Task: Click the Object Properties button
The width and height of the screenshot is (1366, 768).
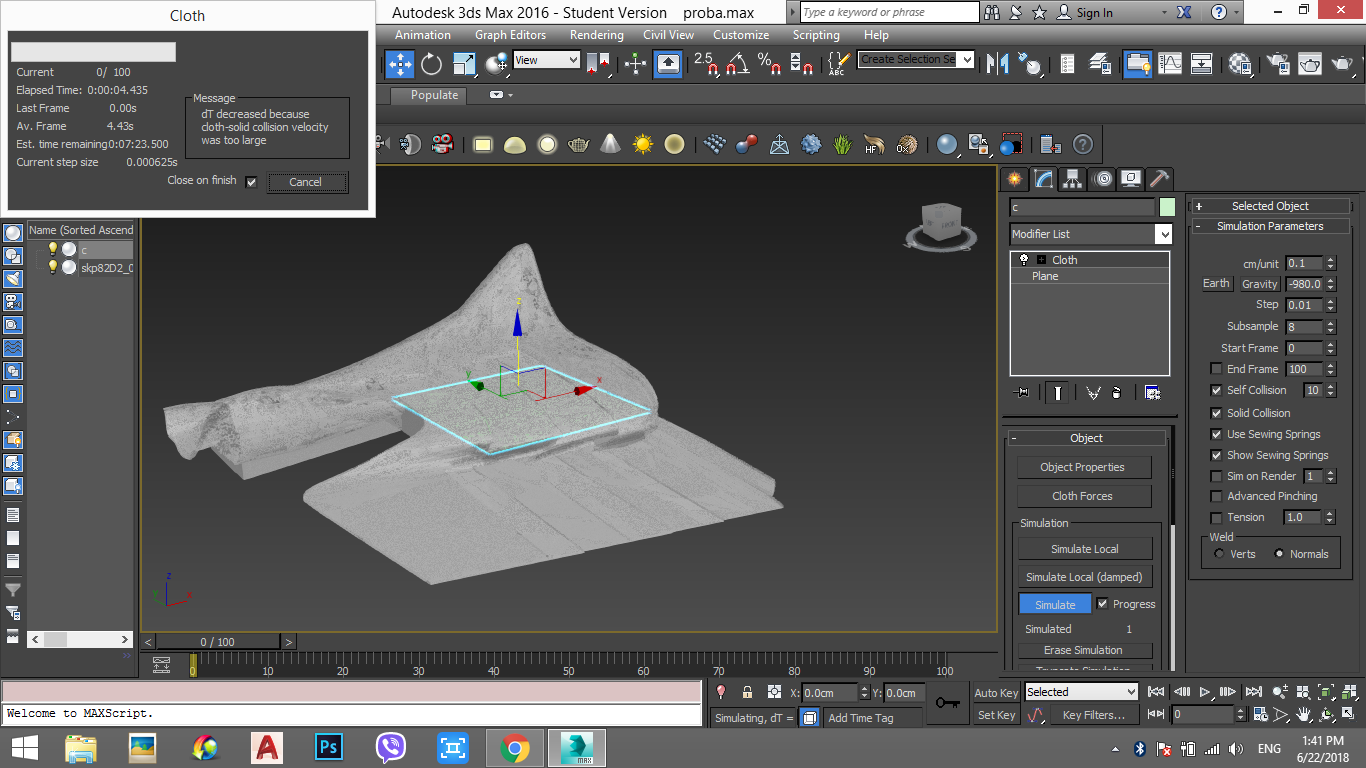Action: (1083, 467)
